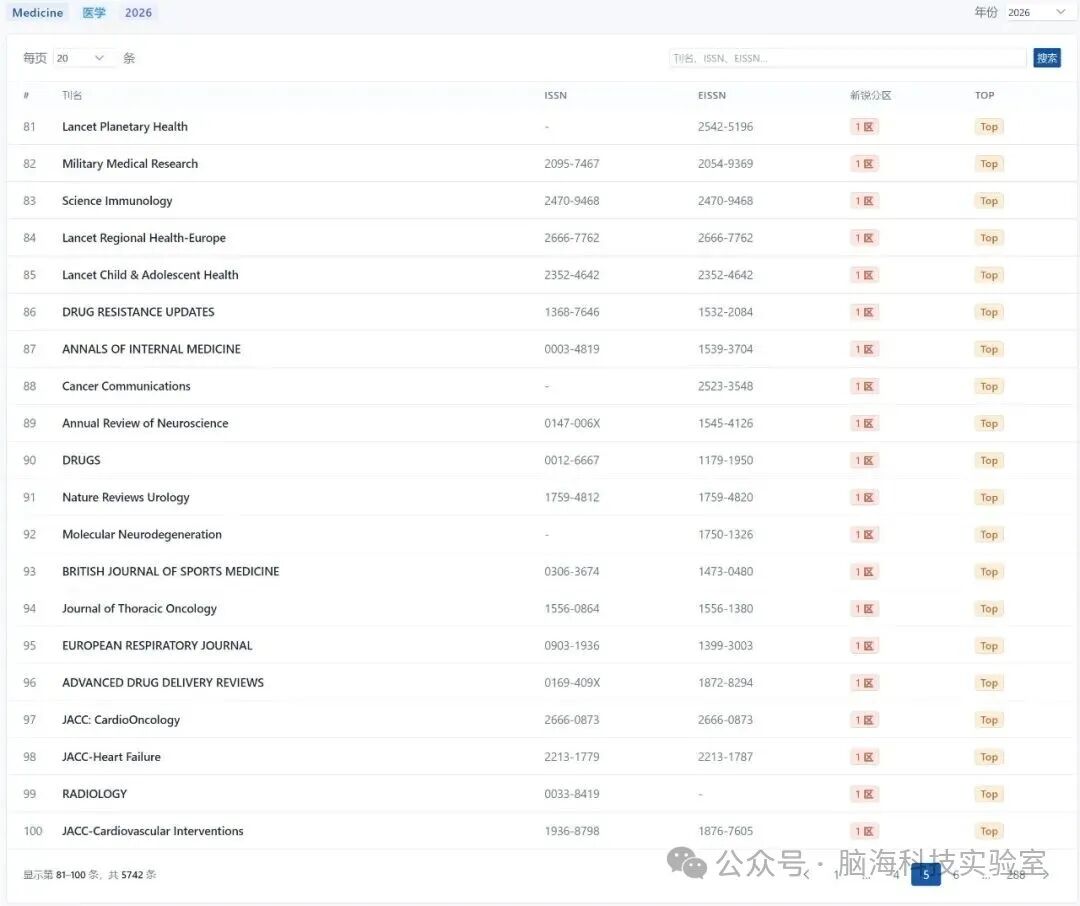Click the EISSN column header
The width and height of the screenshot is (1080, 906).
[712, 95]
